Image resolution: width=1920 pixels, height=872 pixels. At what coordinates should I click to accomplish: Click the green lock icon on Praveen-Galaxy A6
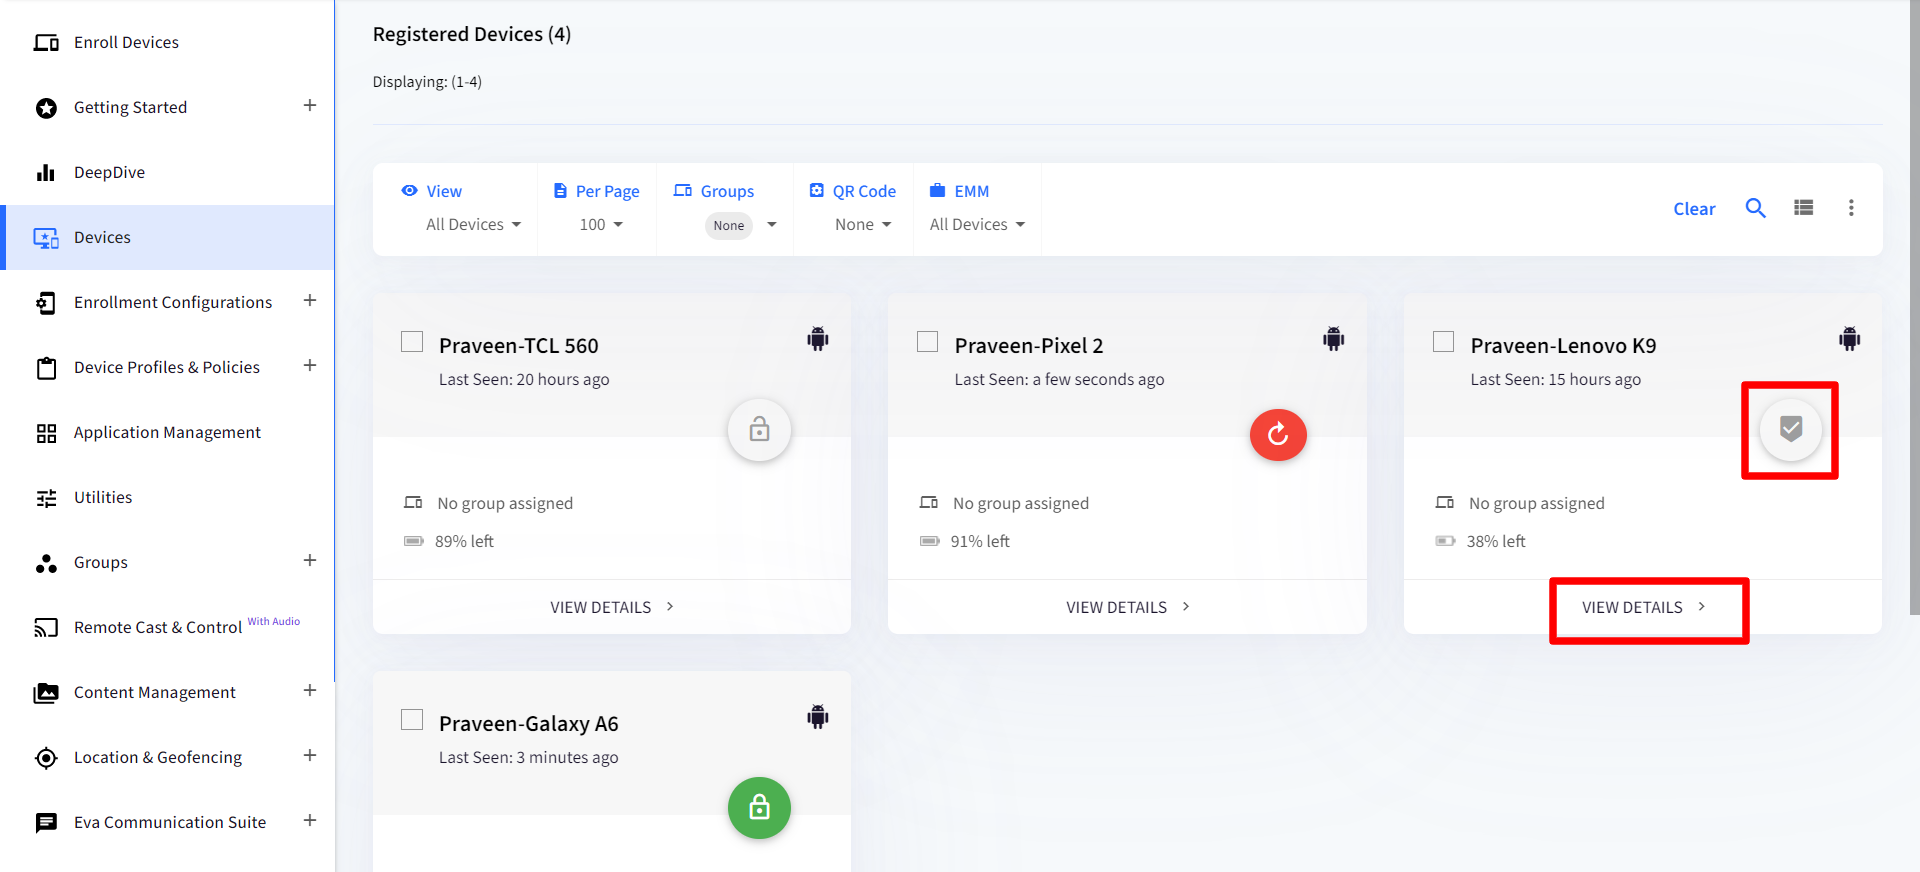point(759,808)
